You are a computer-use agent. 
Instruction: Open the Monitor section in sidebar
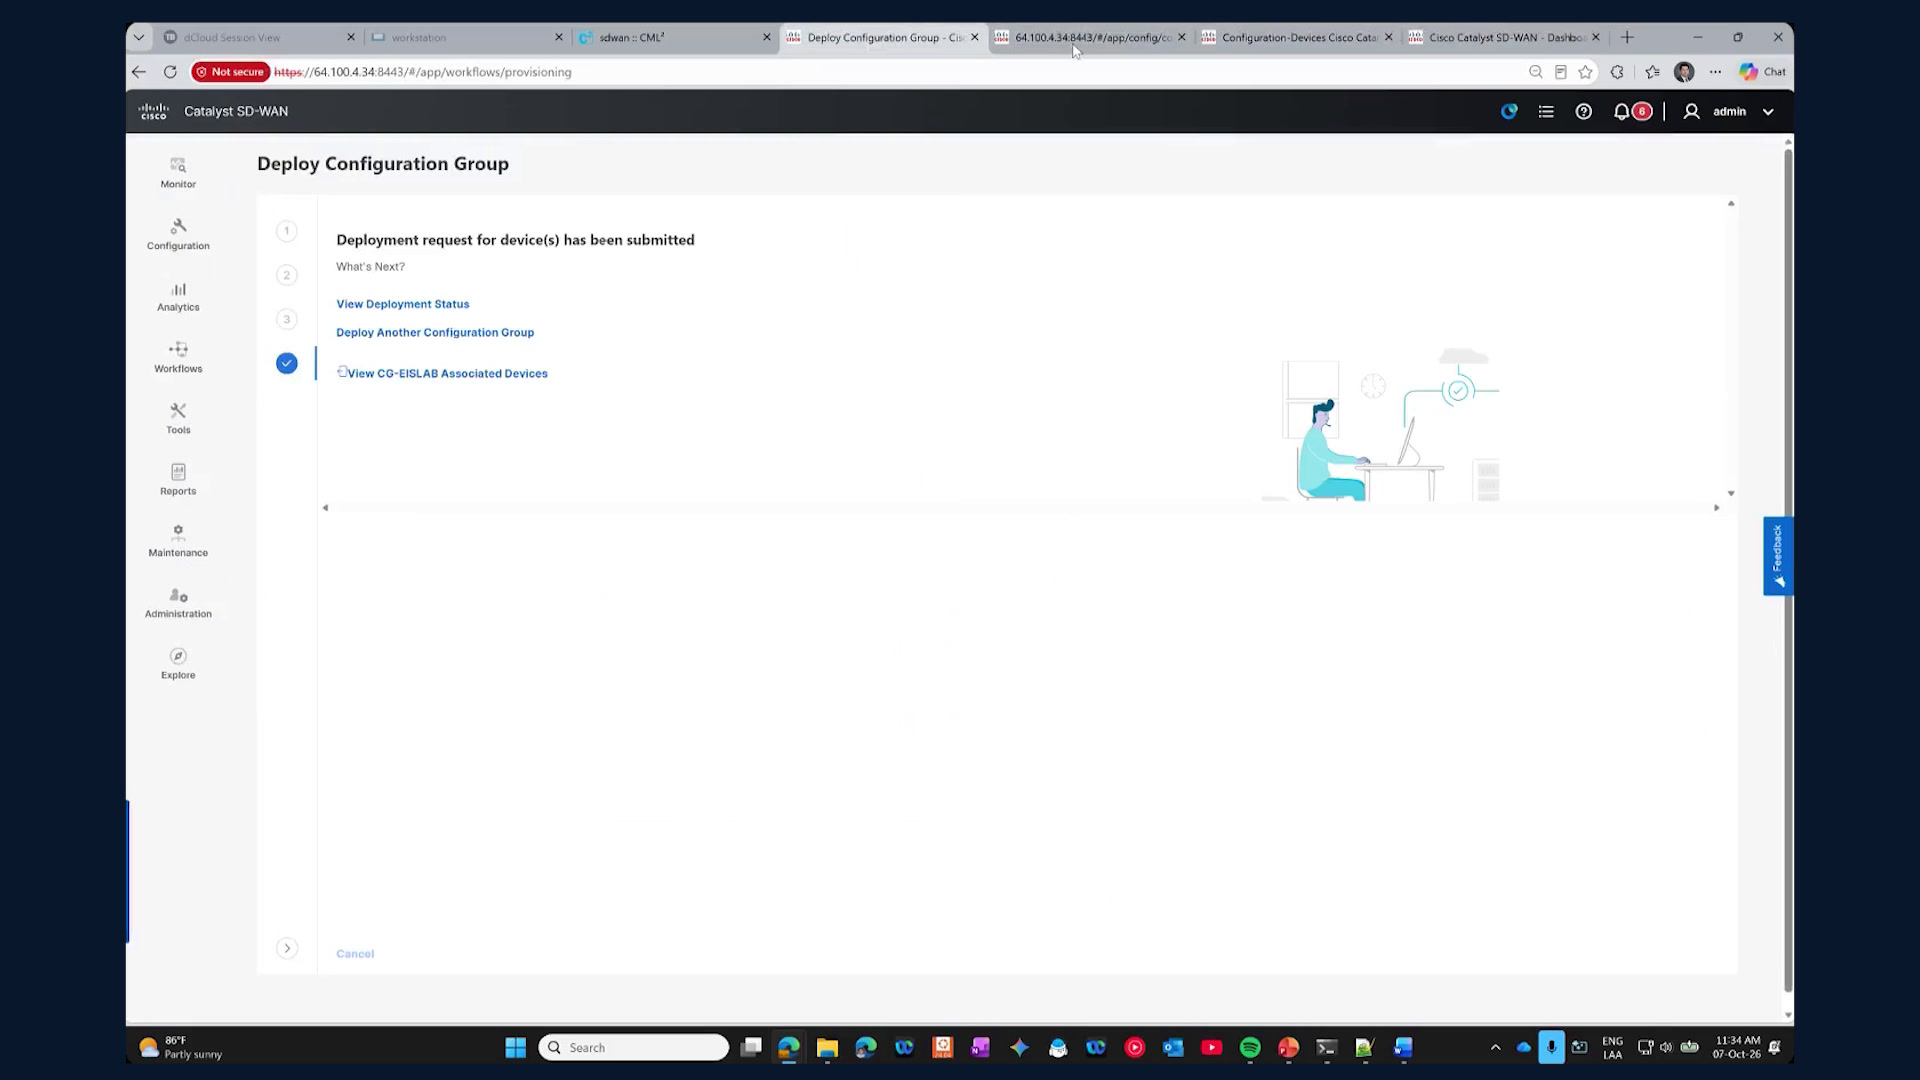[x=178, y=173]
